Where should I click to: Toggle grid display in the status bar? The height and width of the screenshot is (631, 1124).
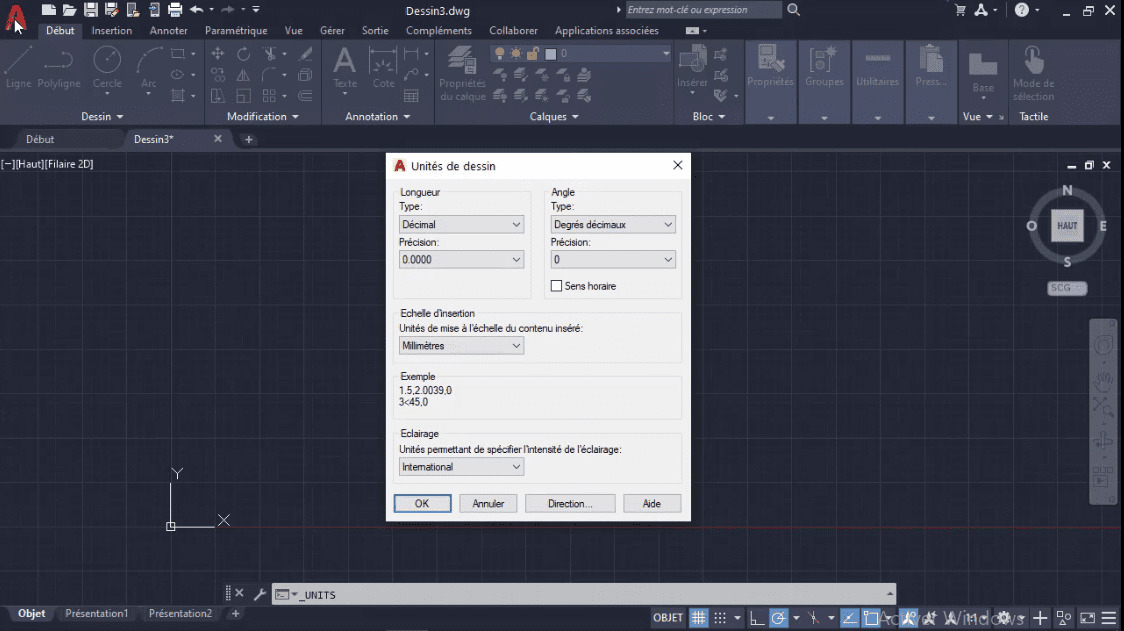click(698, 617)
